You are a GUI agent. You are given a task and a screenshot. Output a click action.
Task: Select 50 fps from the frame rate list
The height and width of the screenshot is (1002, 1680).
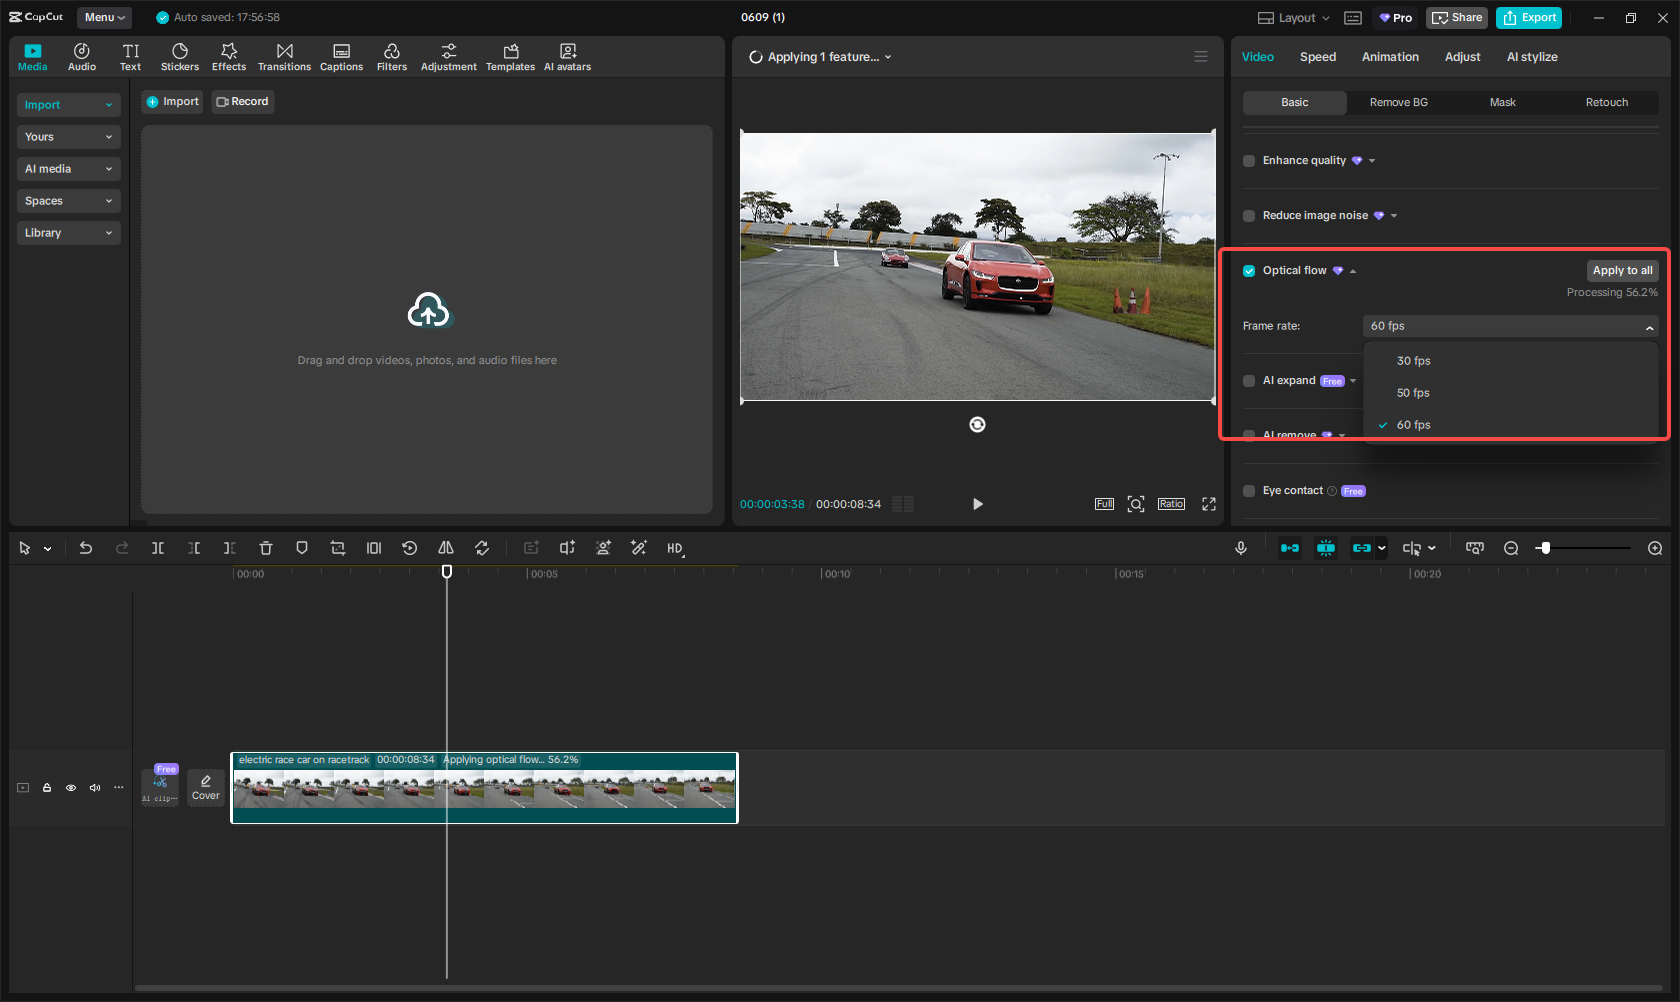click(1413, 392)
